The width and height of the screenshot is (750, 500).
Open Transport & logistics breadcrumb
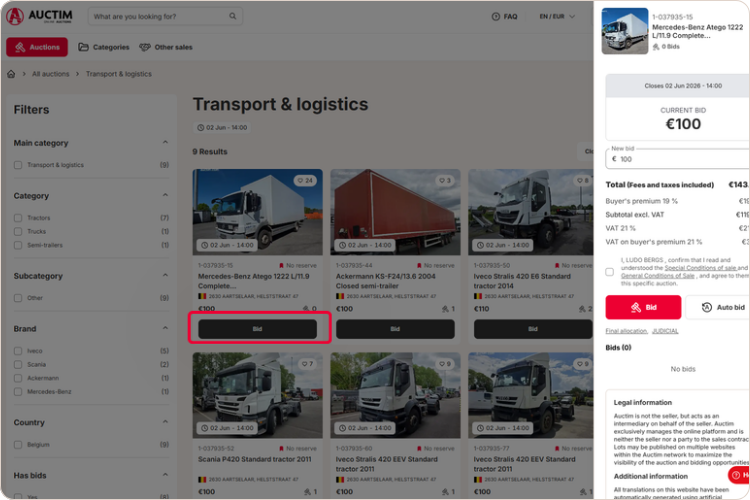119,74
